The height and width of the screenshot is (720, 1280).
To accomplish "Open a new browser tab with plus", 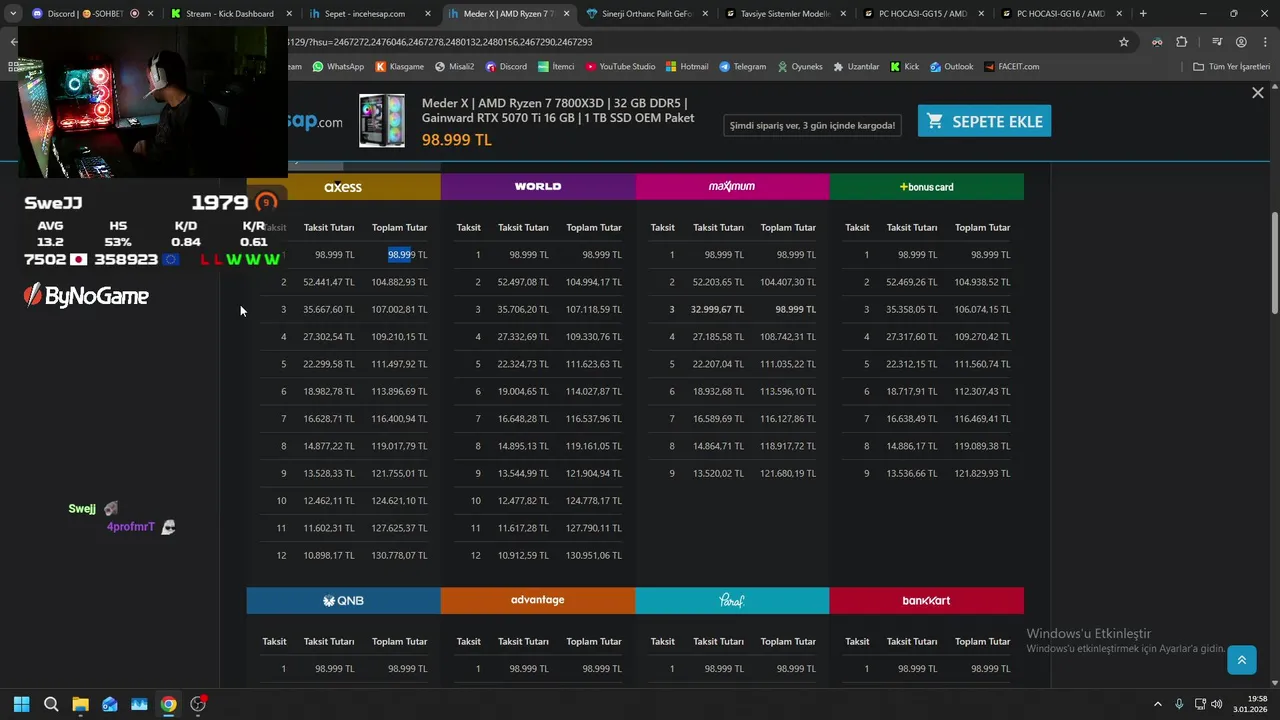I will 1143,14.
